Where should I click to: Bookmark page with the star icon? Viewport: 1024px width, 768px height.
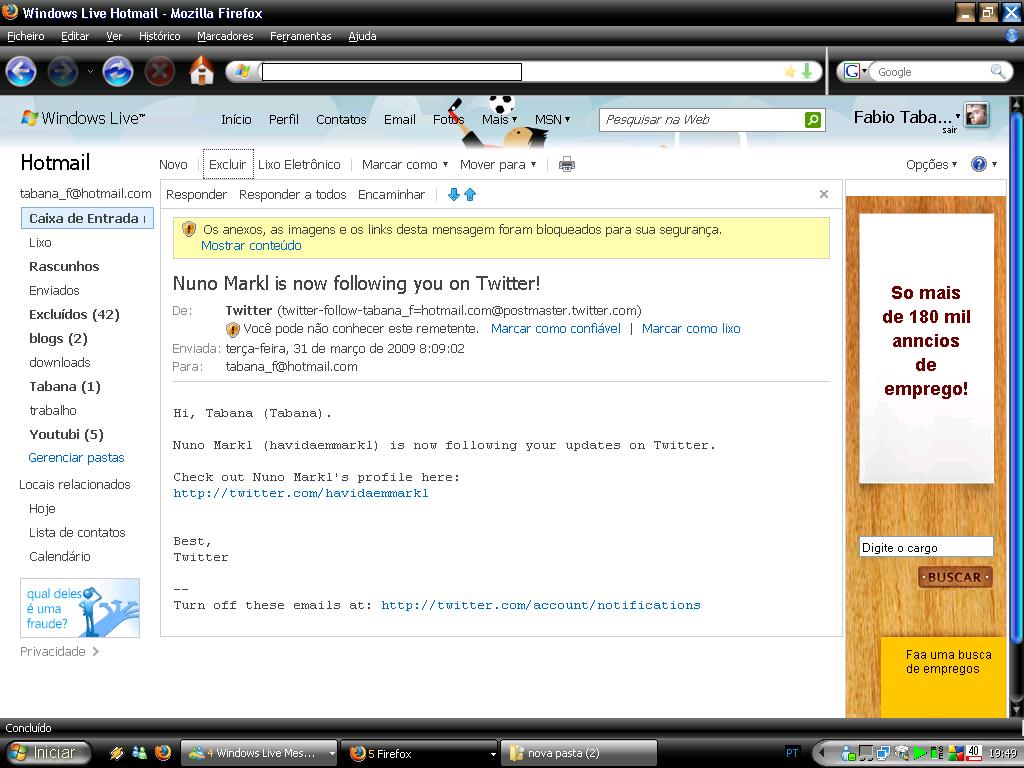[790, 71]
